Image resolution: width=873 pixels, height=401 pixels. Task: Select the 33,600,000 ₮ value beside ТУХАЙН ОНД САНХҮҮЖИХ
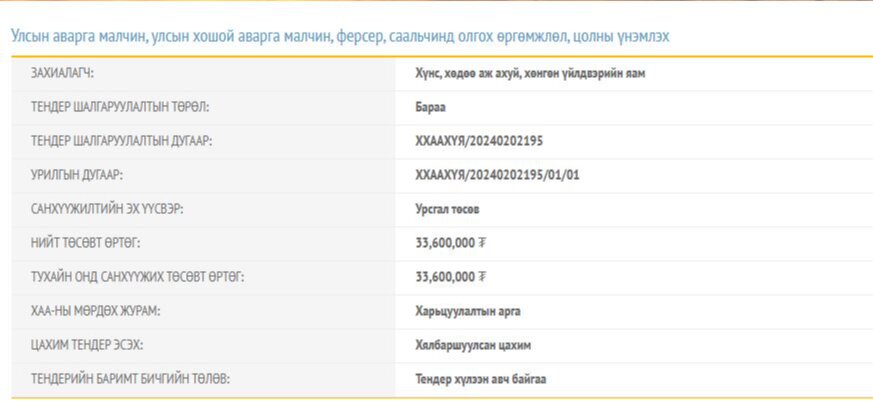tap(450, 277)
